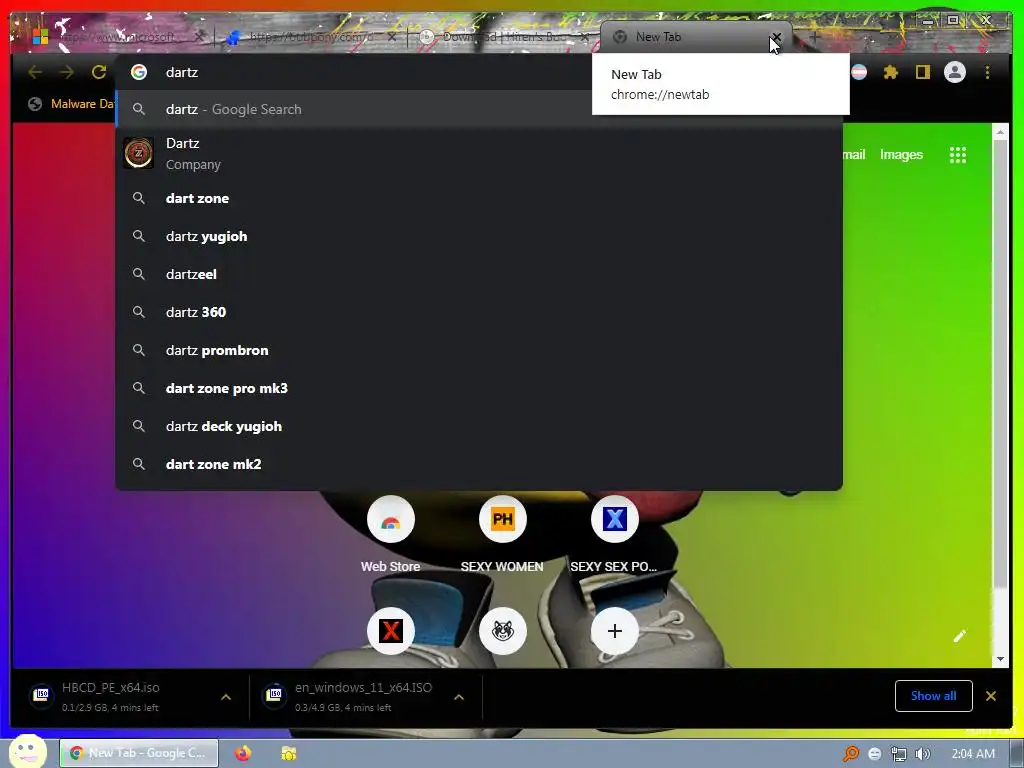The image size is (1024, 768).
Task: Click the orange magnifier tray icon
Action: pyautogui.click(x=850, y=754)
